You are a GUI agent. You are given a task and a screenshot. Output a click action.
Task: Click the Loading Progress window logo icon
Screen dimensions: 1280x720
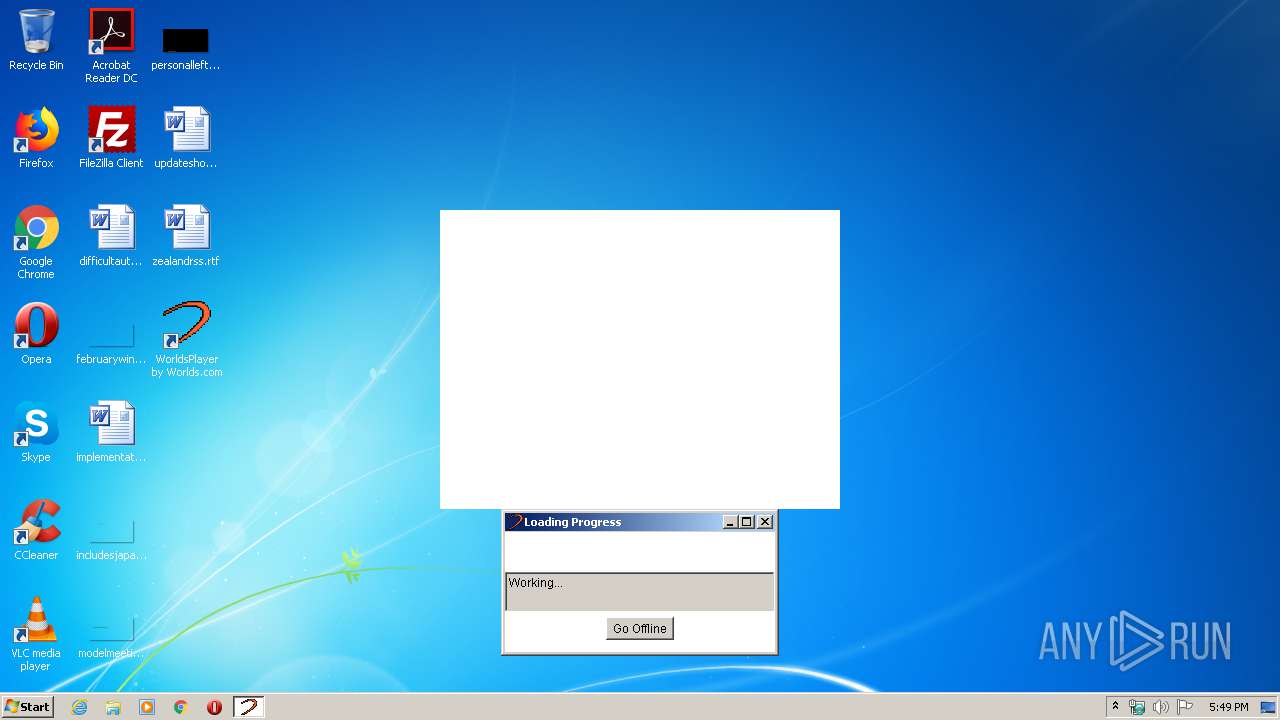tap(514, 522)
